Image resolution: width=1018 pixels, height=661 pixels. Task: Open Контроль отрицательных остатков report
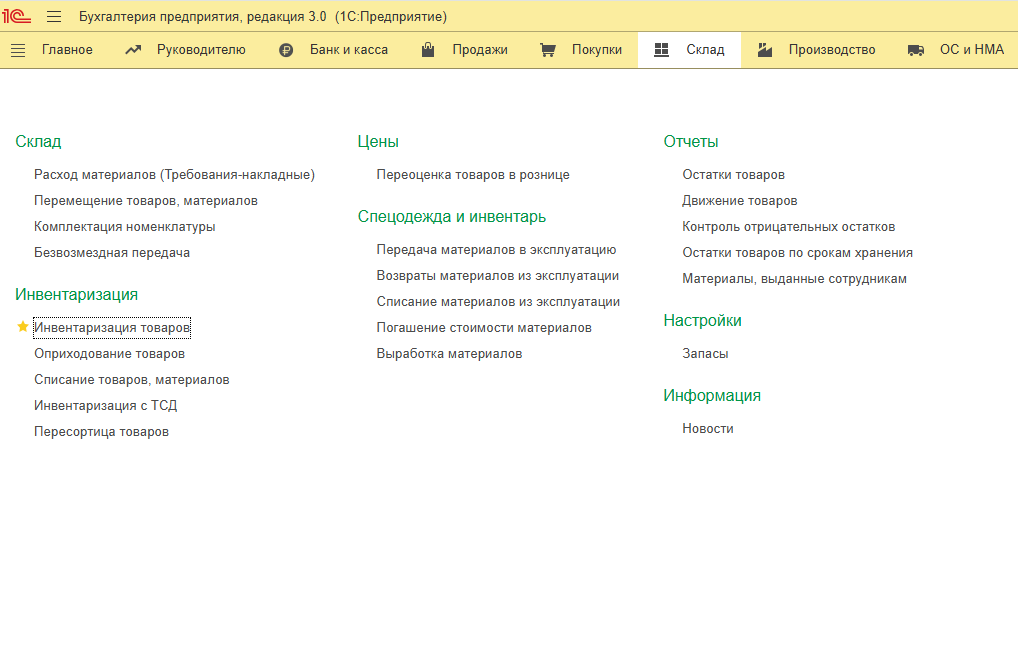coord(788,227)
